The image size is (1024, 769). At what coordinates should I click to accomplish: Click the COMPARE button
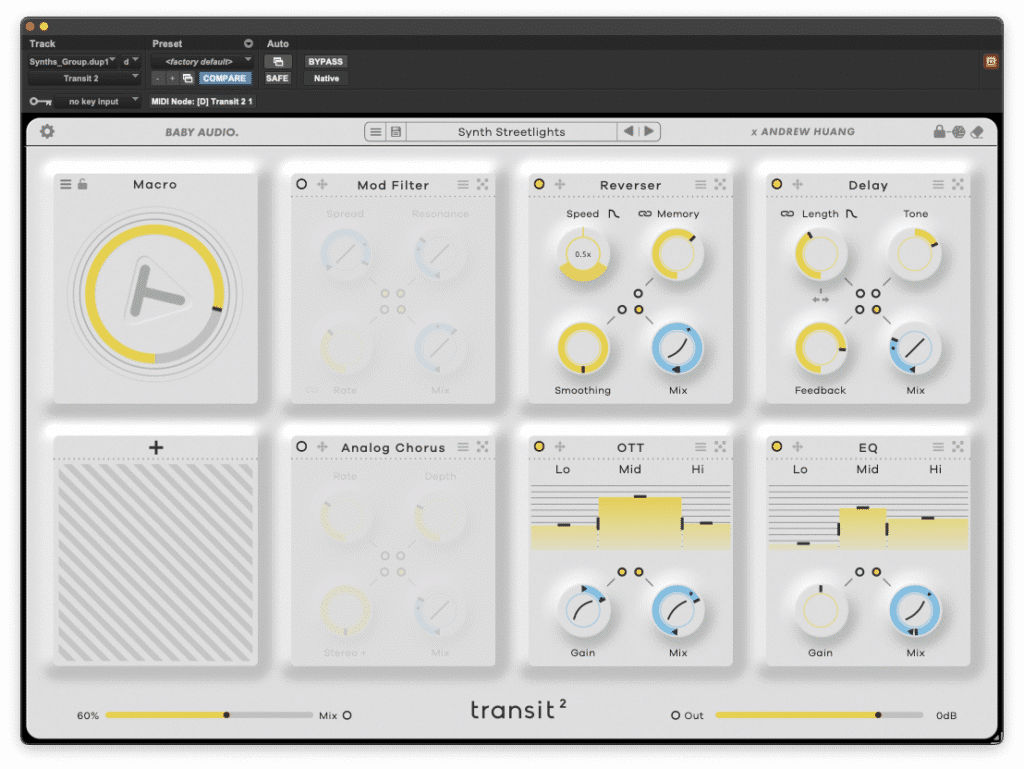(224, 78)
